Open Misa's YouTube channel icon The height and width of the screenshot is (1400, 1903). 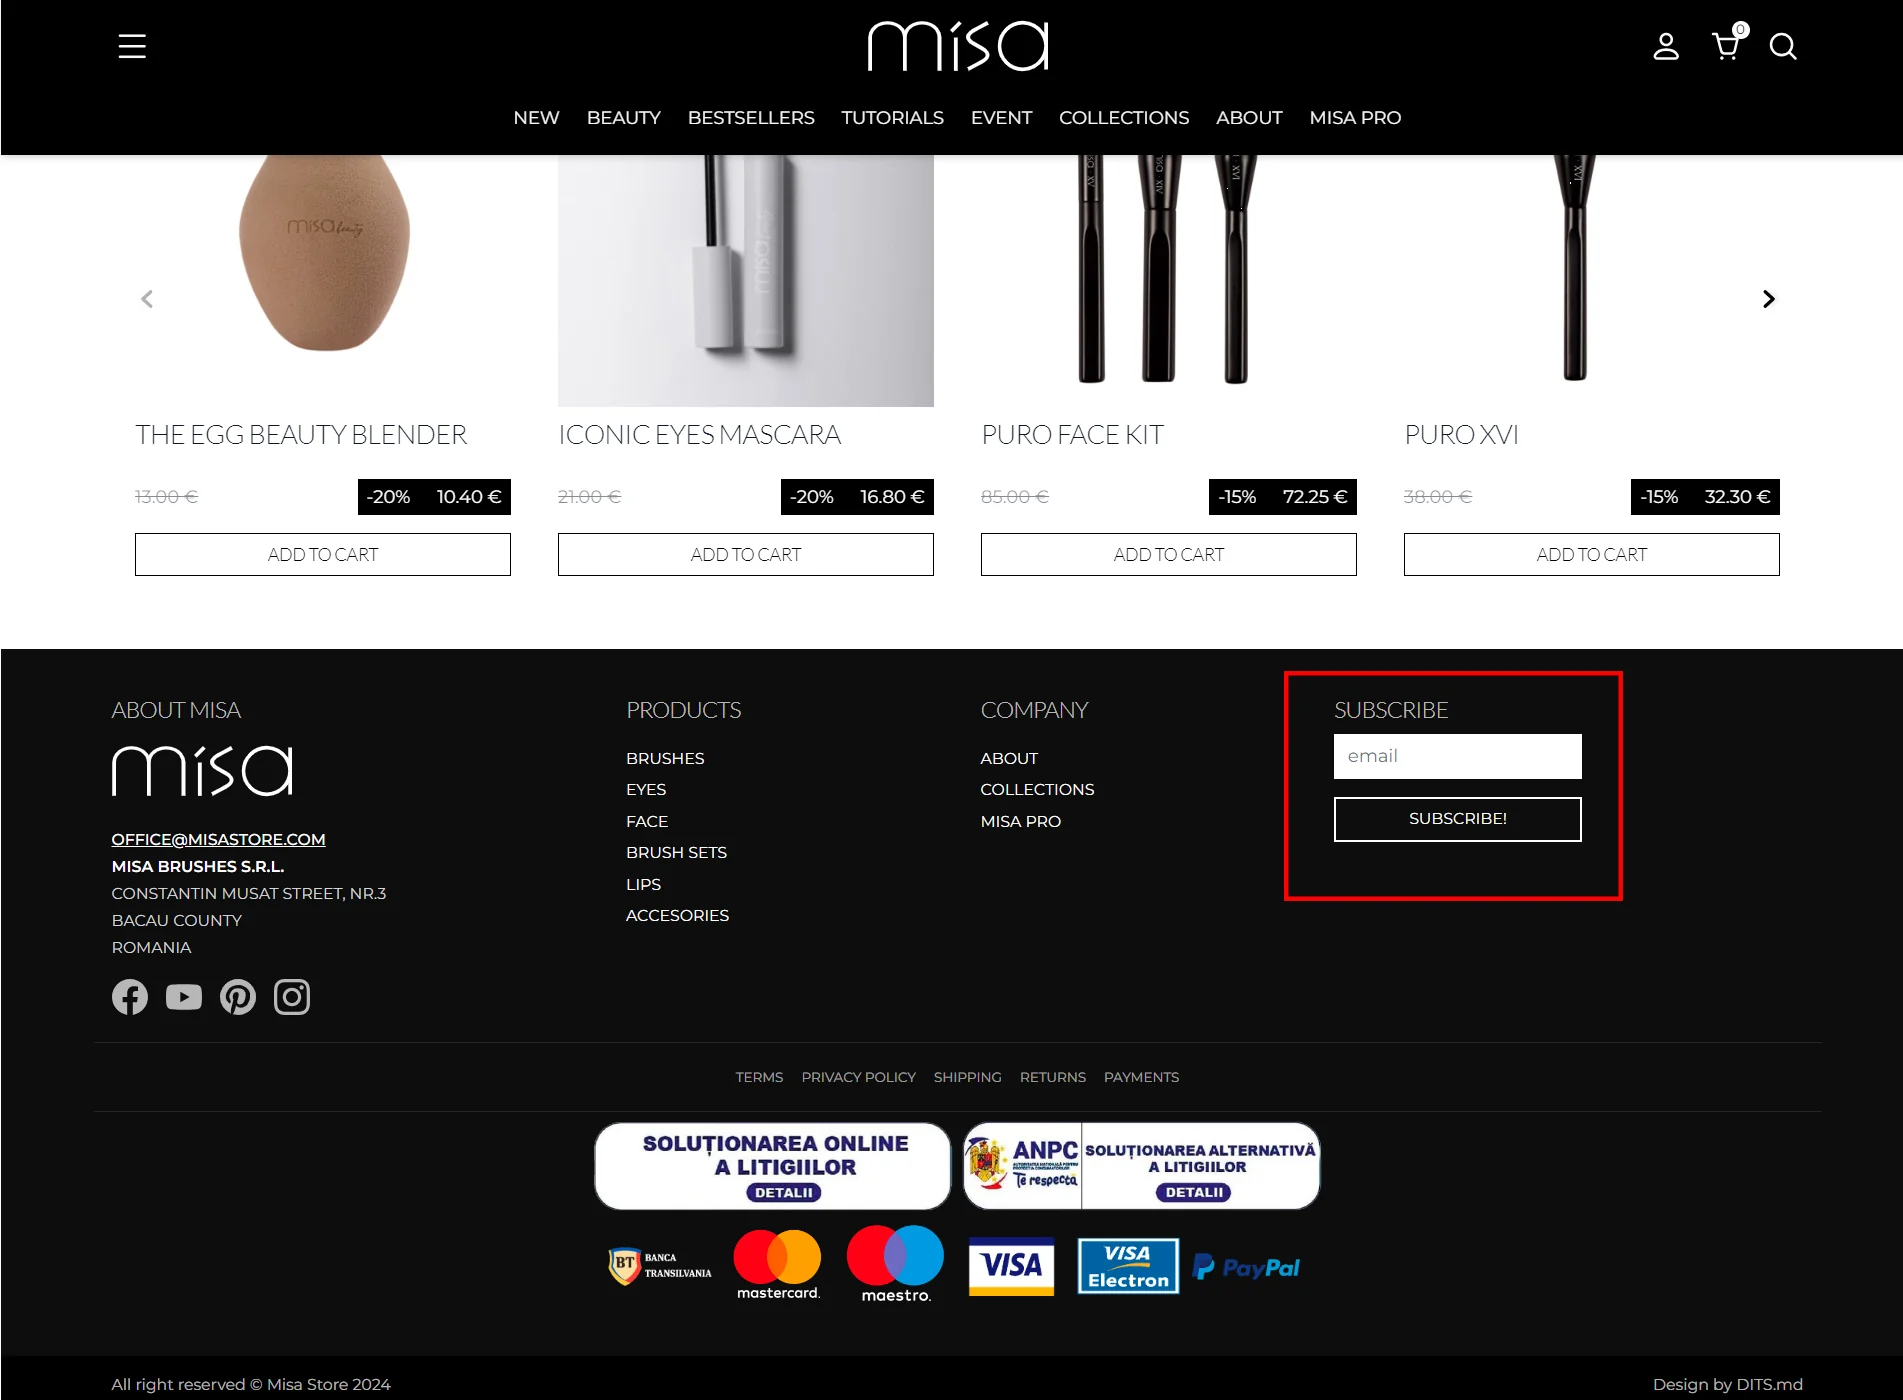184,997
